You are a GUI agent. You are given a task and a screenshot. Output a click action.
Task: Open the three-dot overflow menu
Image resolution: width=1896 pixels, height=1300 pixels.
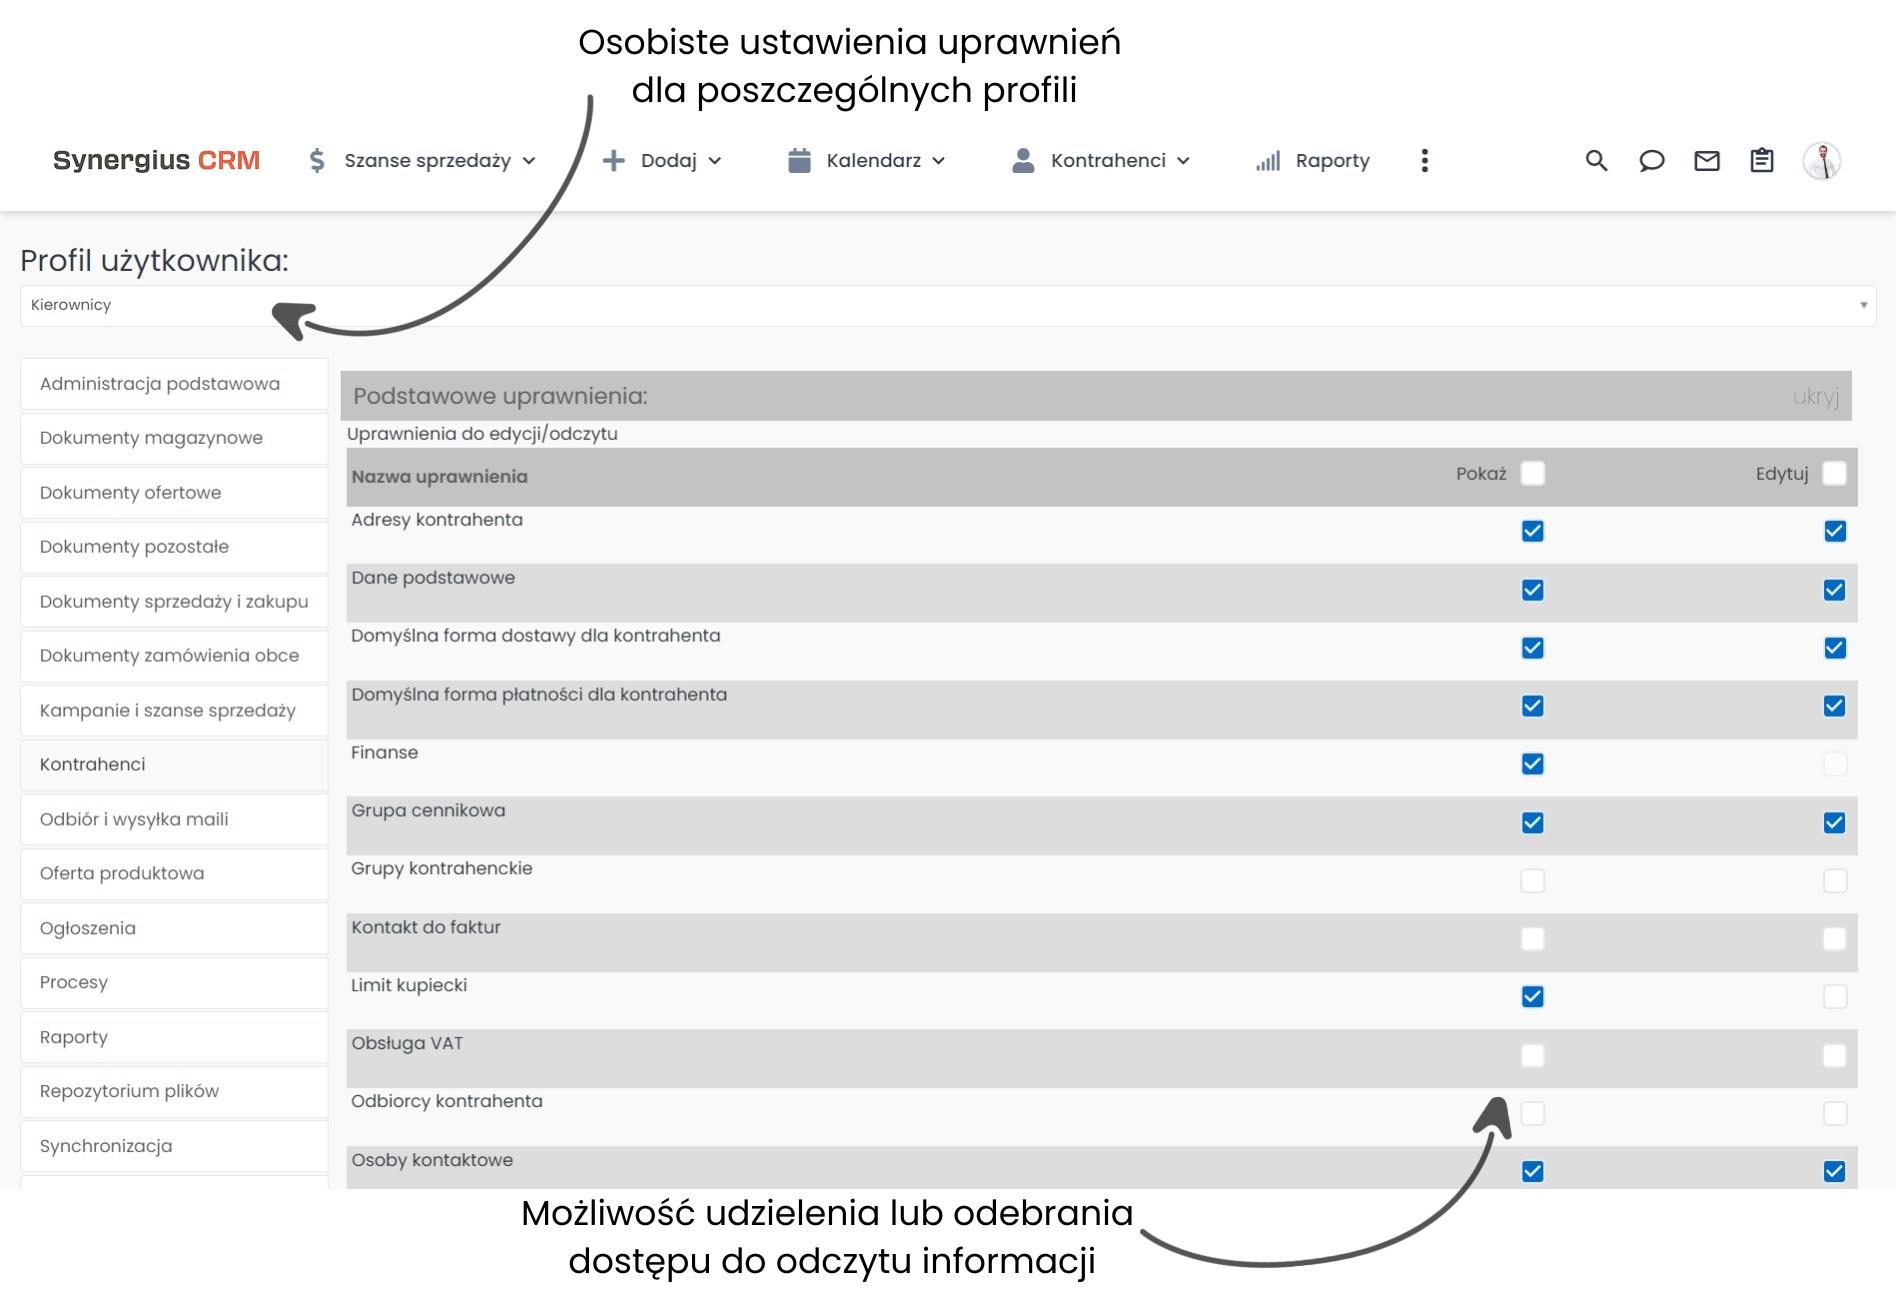click(1425, 160)
